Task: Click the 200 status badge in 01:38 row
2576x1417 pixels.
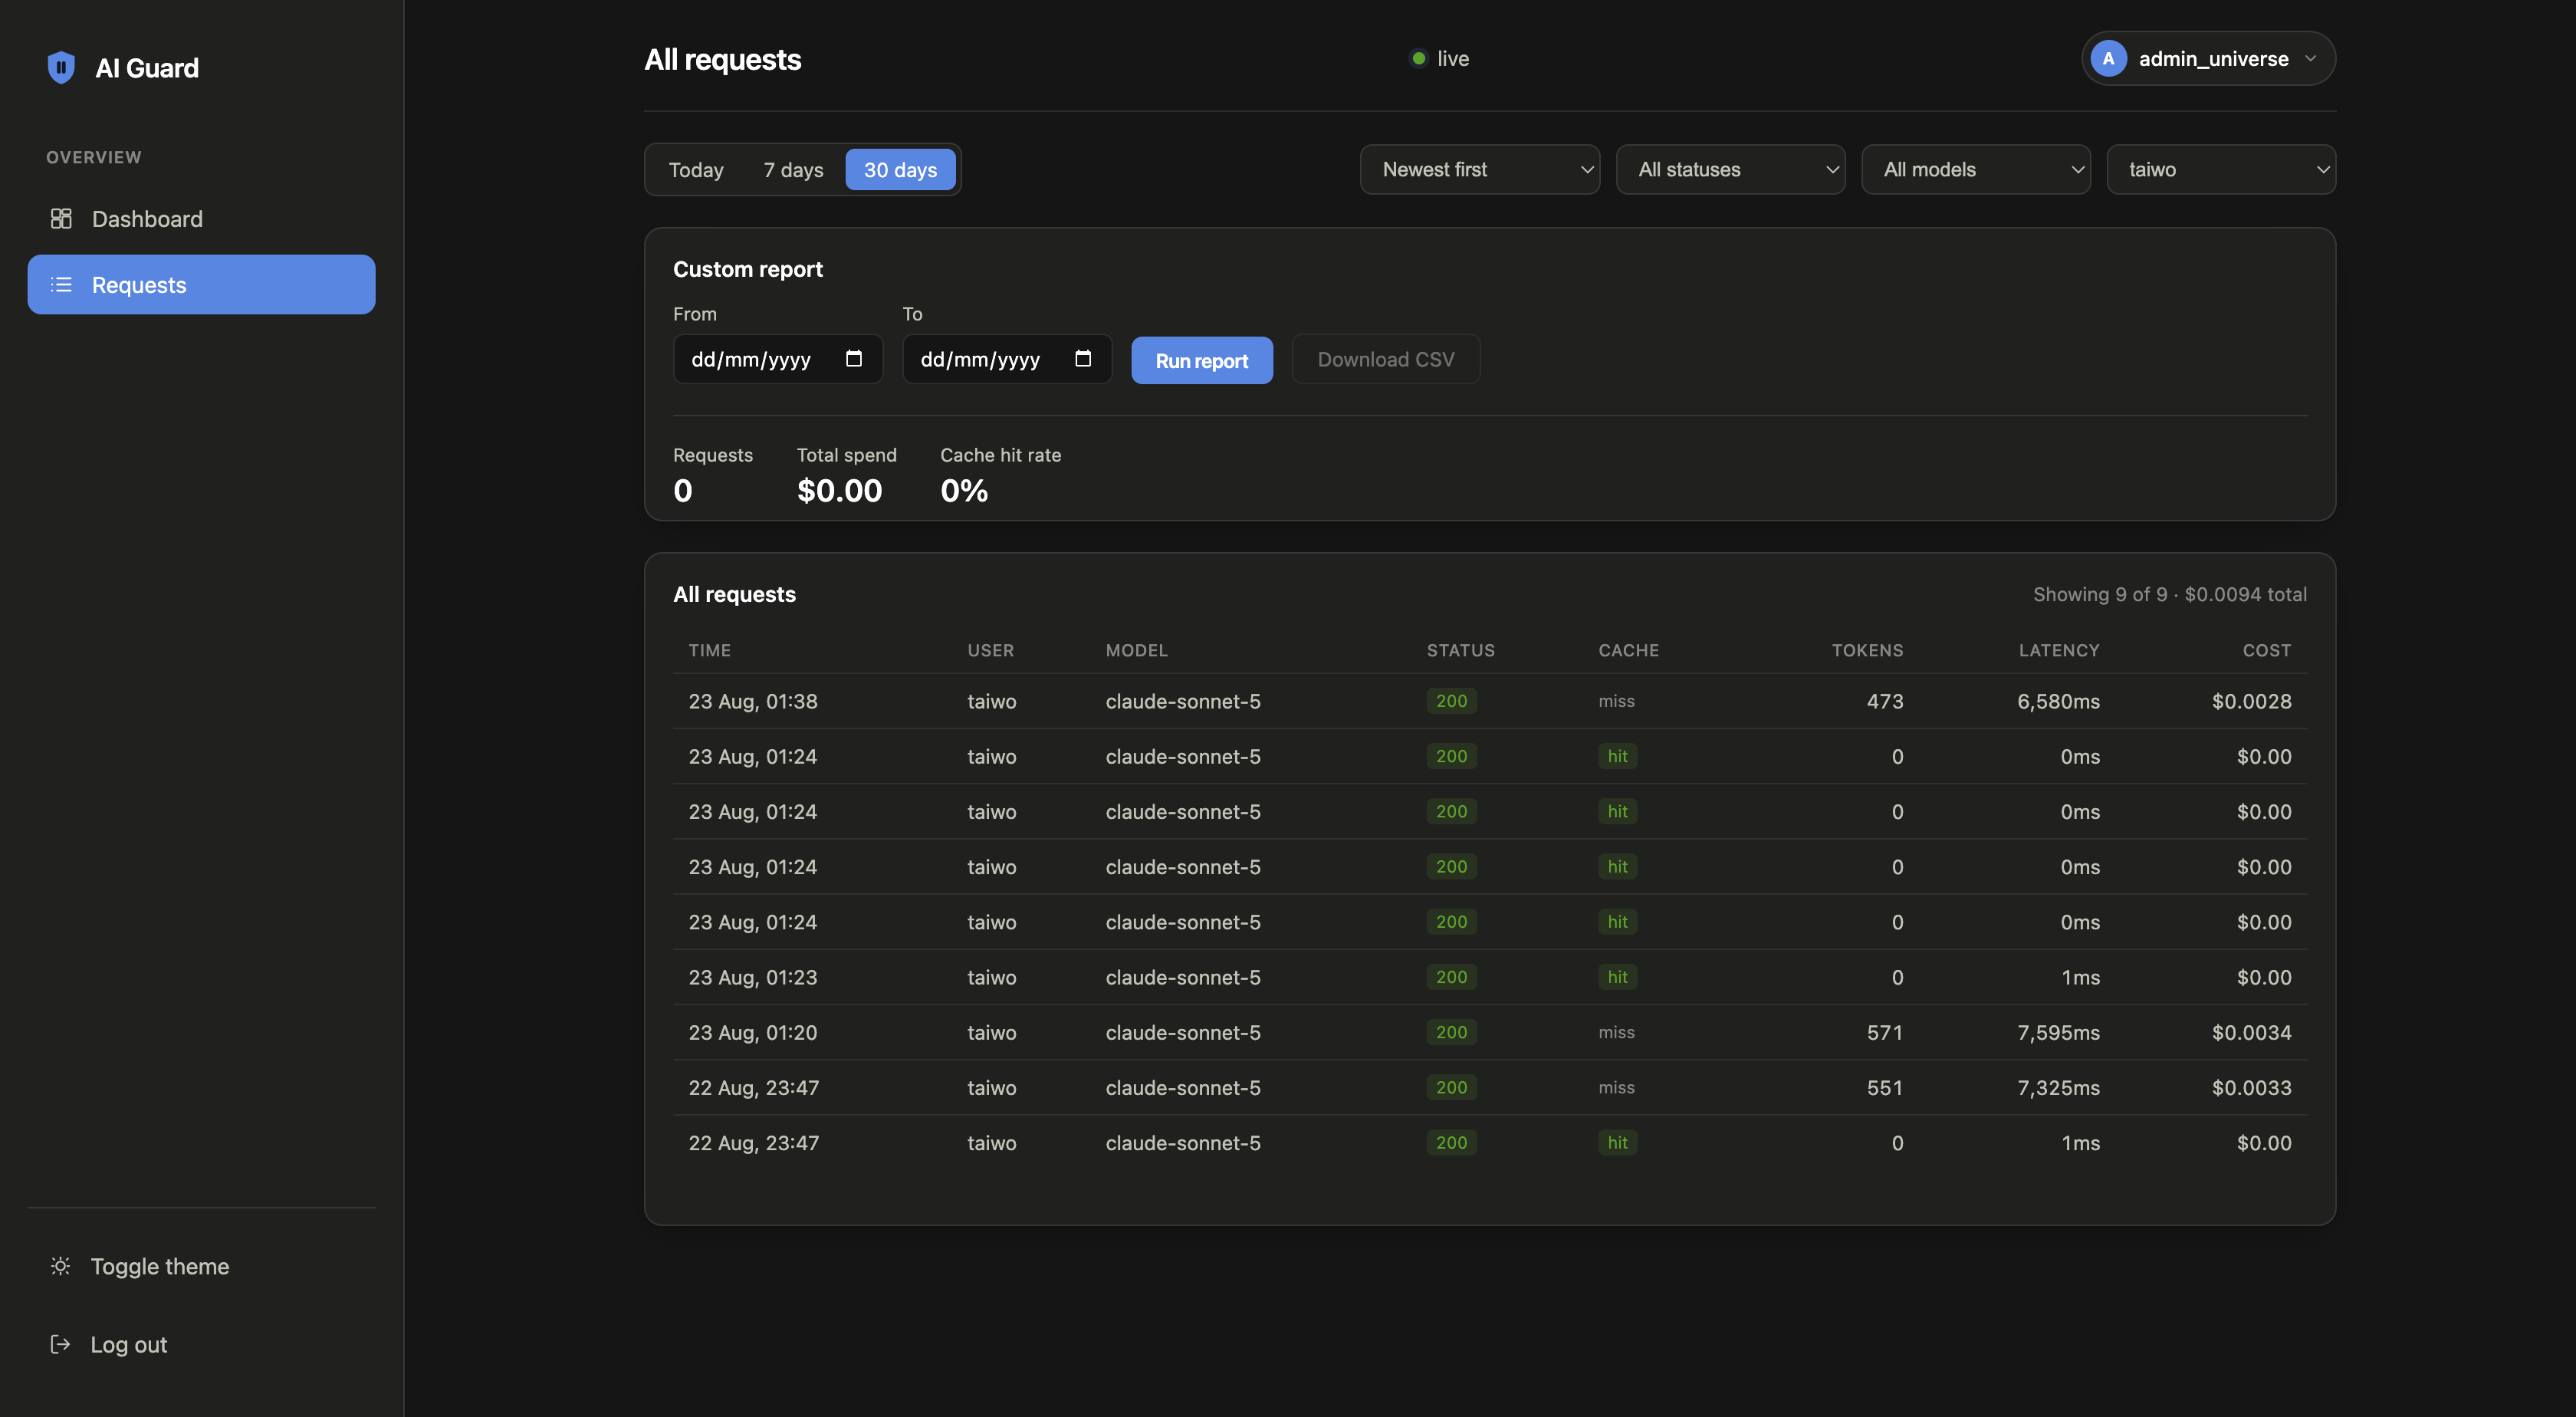Action: [x=1451, y=701]
